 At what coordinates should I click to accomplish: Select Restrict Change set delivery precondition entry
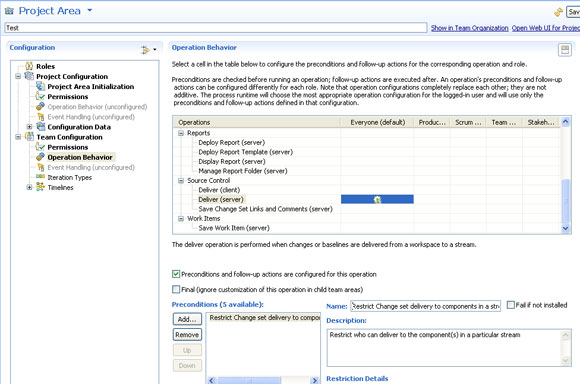264,318
